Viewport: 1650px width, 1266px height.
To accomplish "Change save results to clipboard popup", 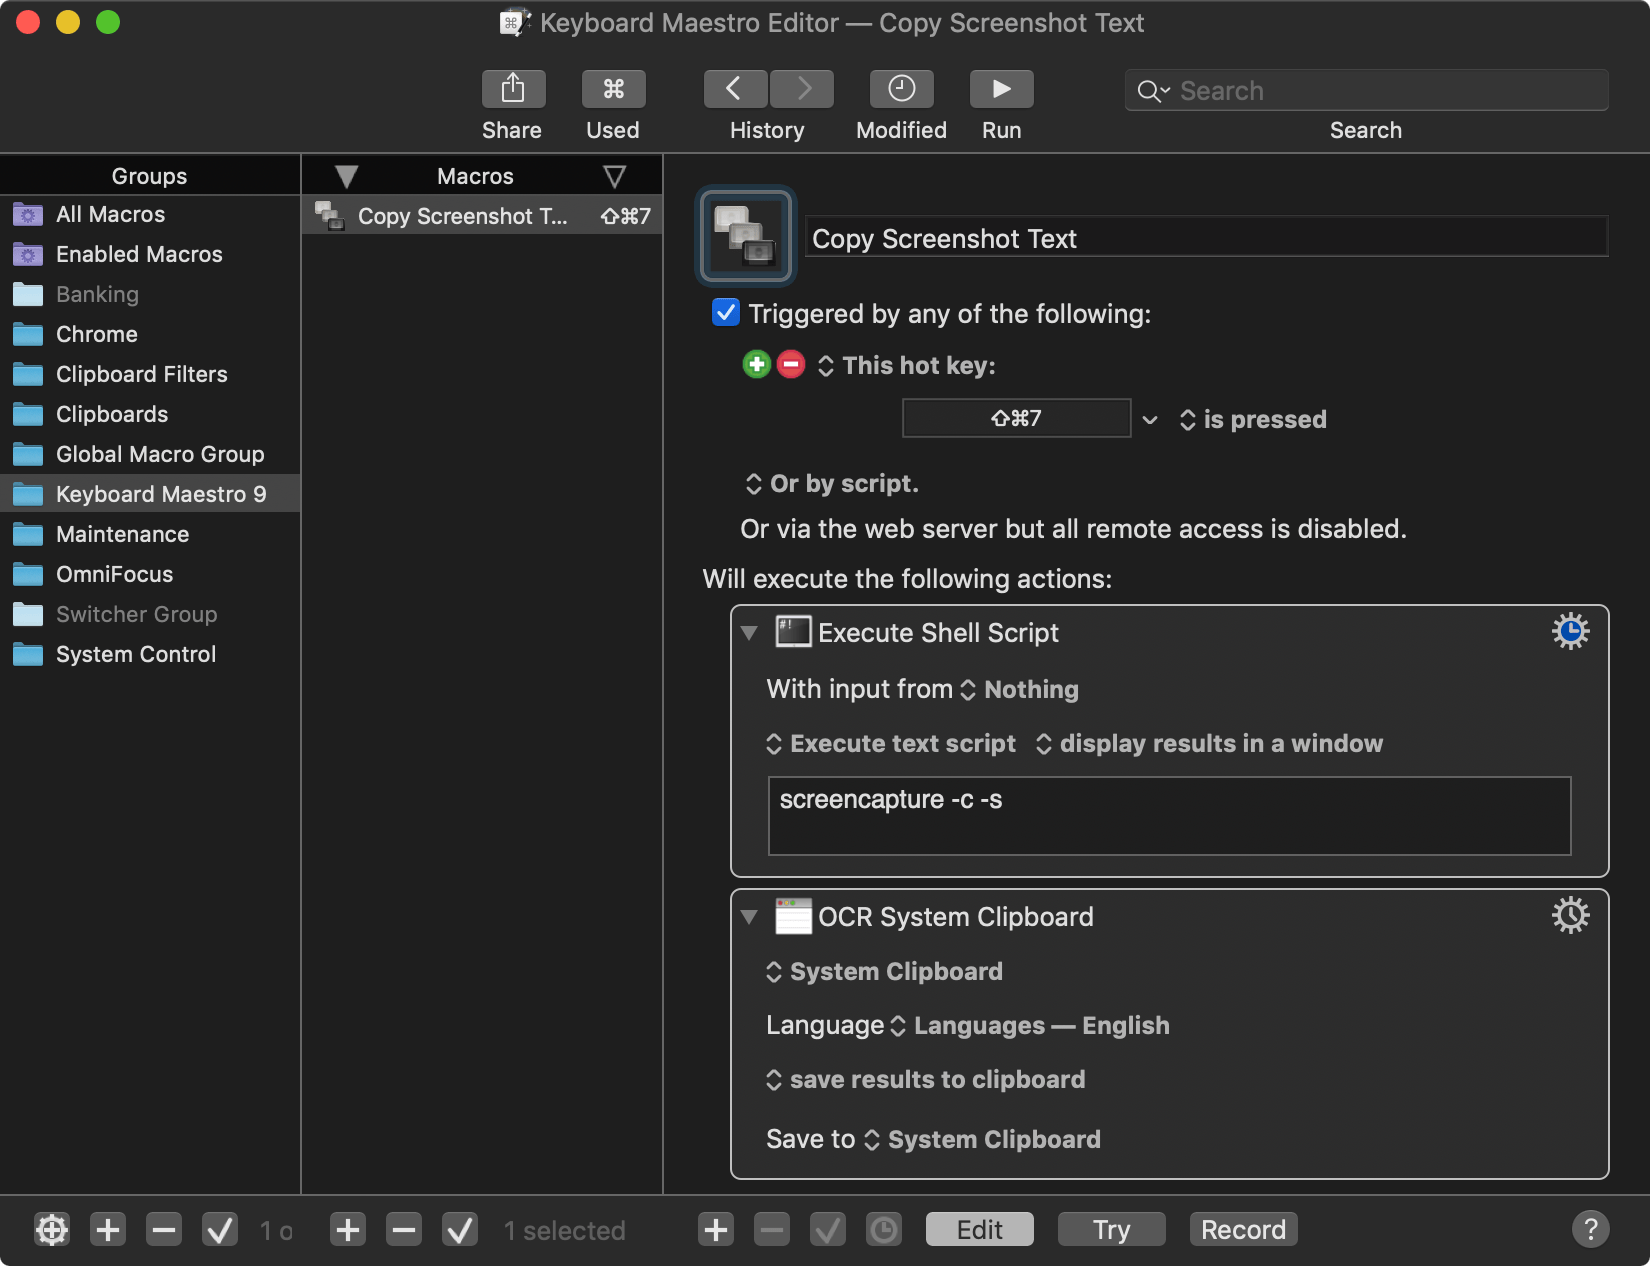I will [925, 1080].
